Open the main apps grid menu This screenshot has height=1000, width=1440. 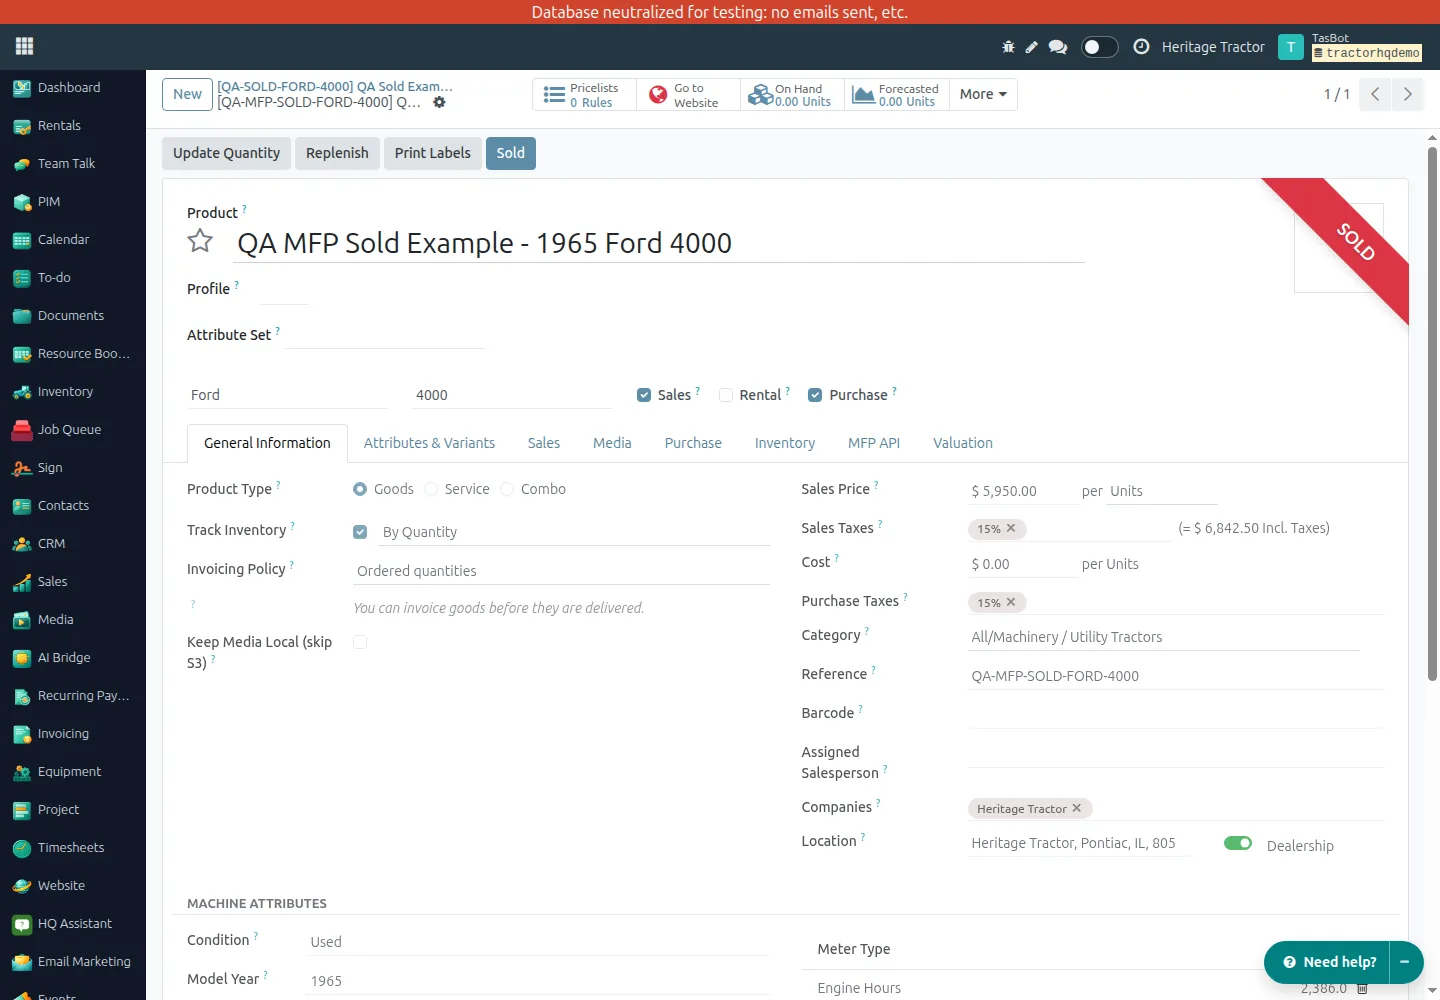click(25, 46)
